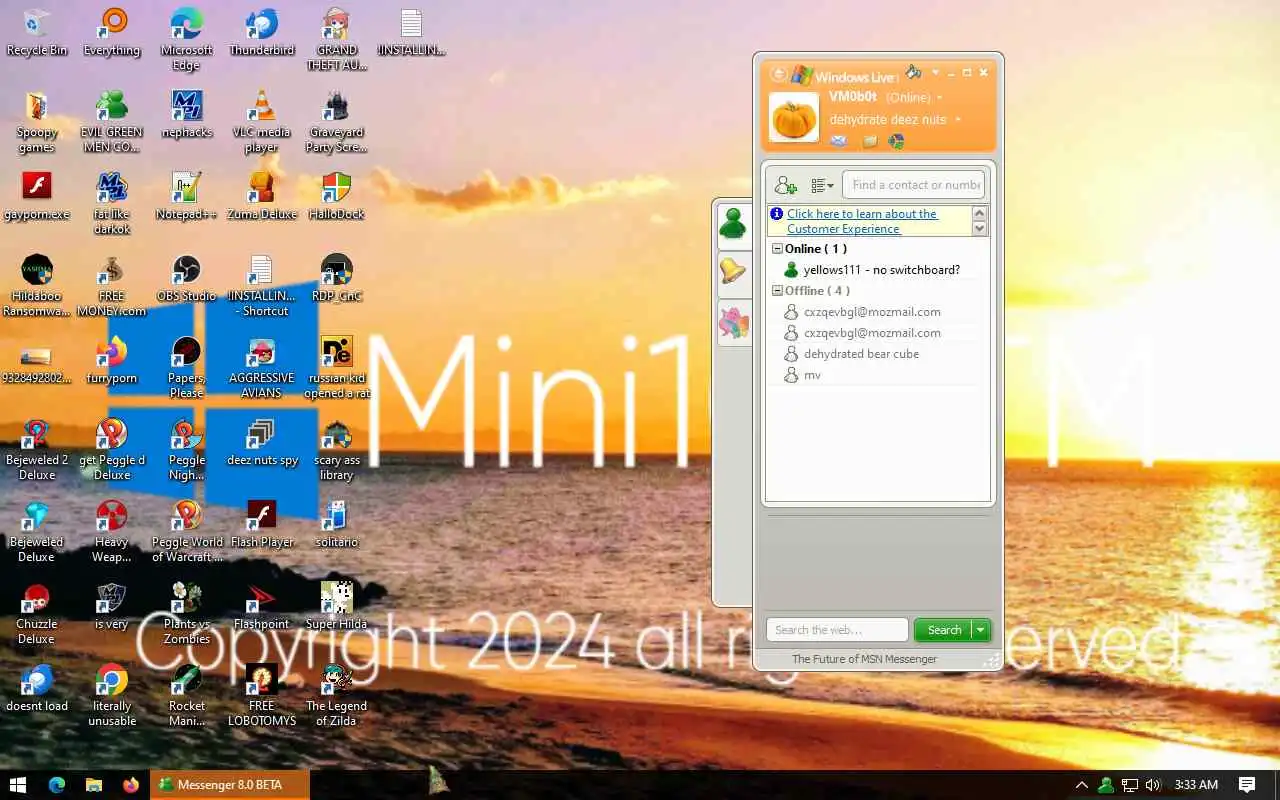Click 'dehydrate deez nuts' personal message
The width and height of the screenshot is (1280, 800).
(888, 119)
